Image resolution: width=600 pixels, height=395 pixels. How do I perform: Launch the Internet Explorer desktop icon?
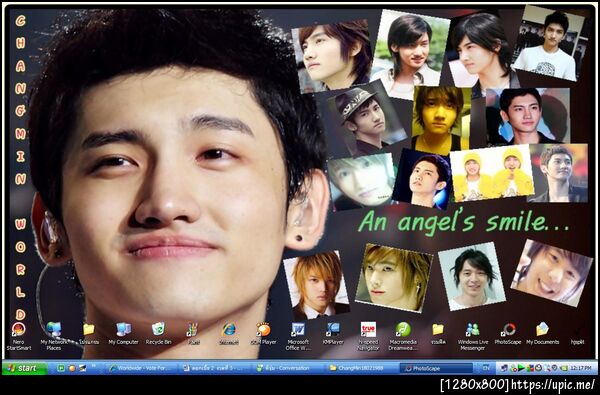point(229,334)
